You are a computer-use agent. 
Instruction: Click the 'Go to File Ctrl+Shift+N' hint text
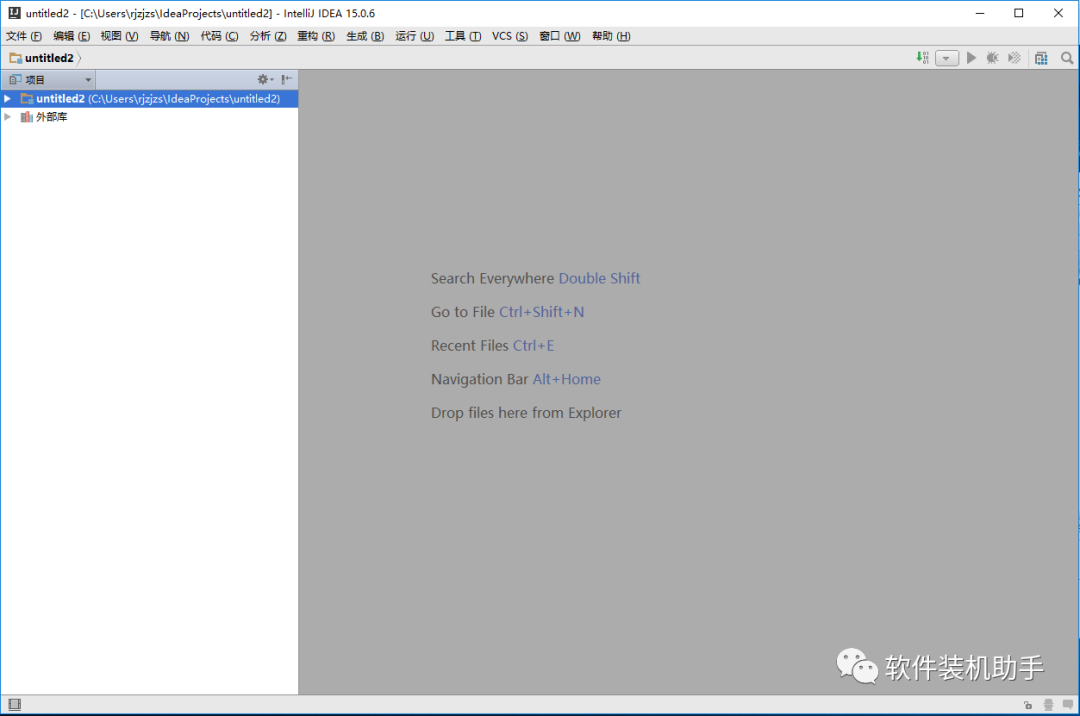[508, 312]
